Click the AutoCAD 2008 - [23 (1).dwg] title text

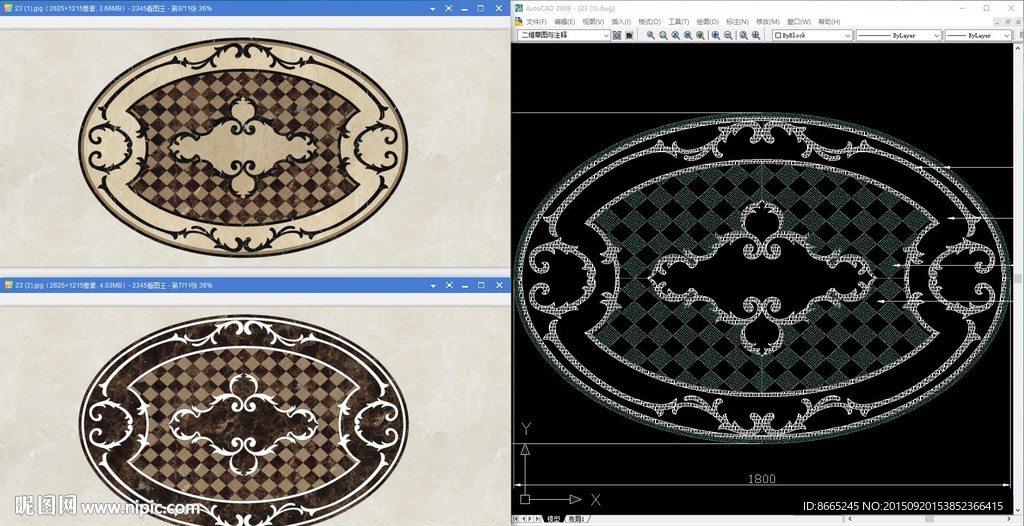[571, 8]
